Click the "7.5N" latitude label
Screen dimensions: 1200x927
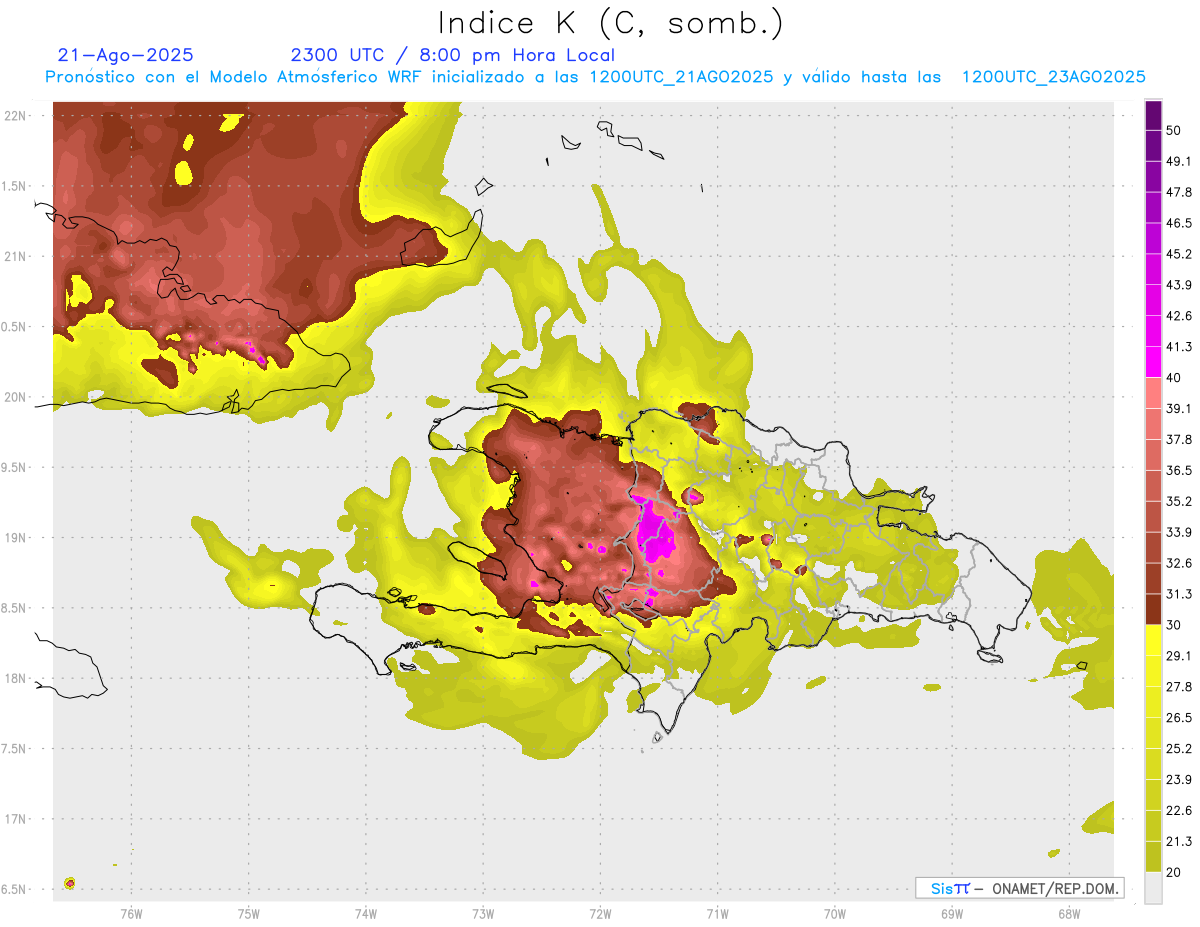pyautogui.click(x=15, y=748)
